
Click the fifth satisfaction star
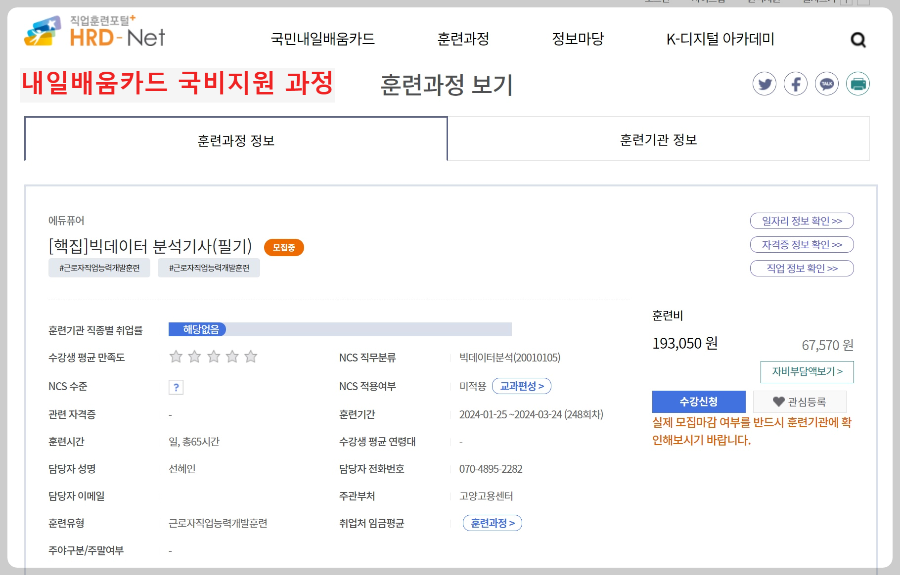[251, 357]
